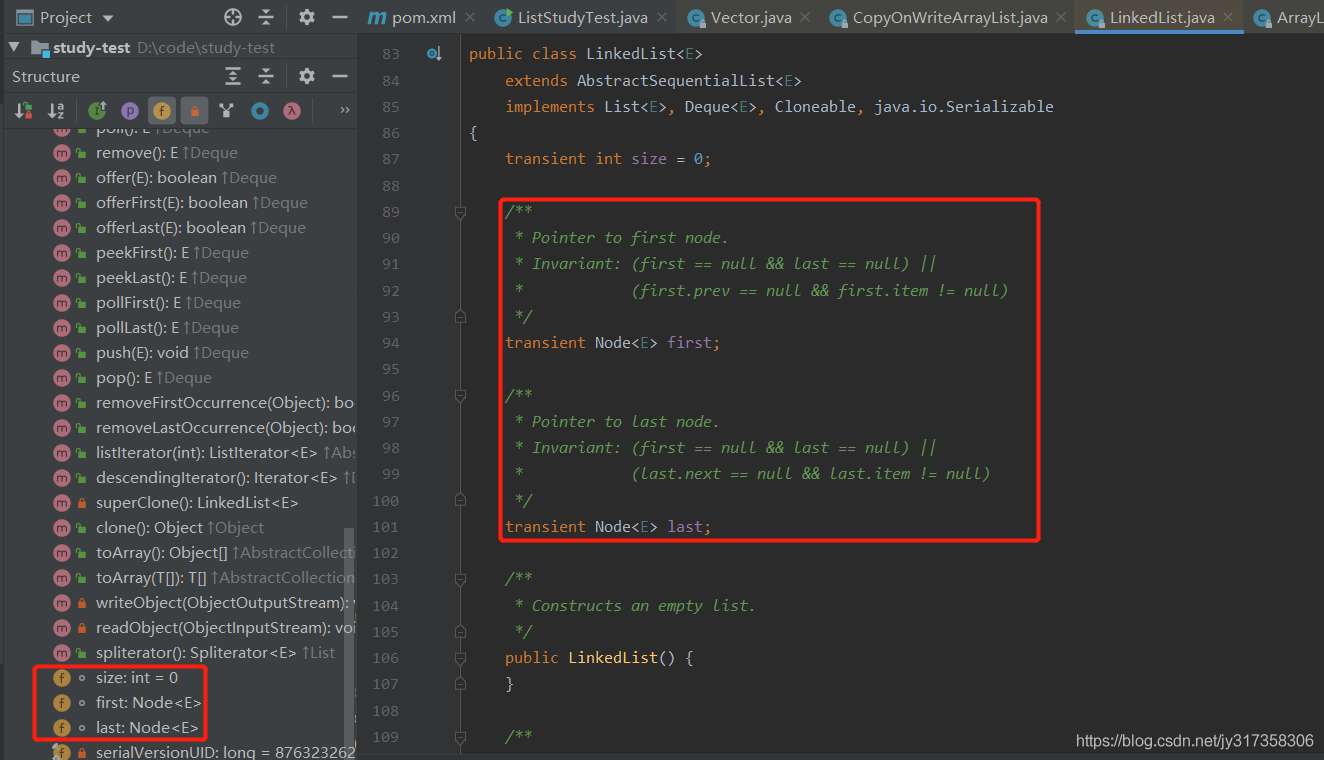Screen dimensions: 1324x760
Task: Collapse all nodes in Structure panel
Action: tap(266, 76)
